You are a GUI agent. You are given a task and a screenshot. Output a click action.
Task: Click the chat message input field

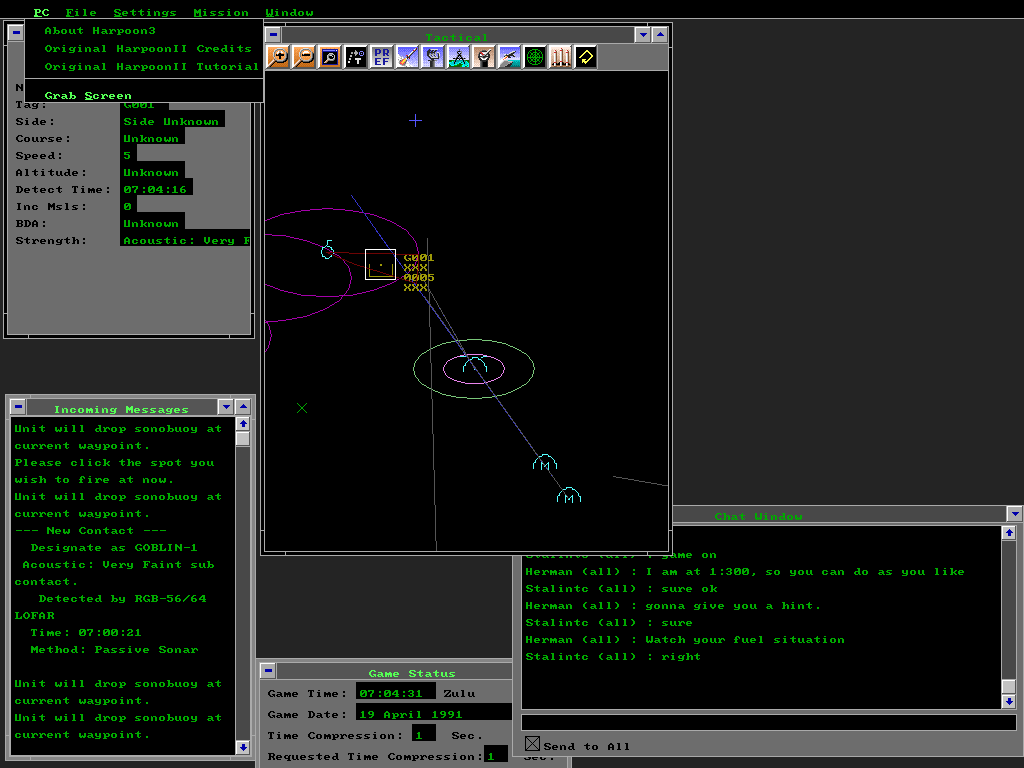tap(768, 722)
